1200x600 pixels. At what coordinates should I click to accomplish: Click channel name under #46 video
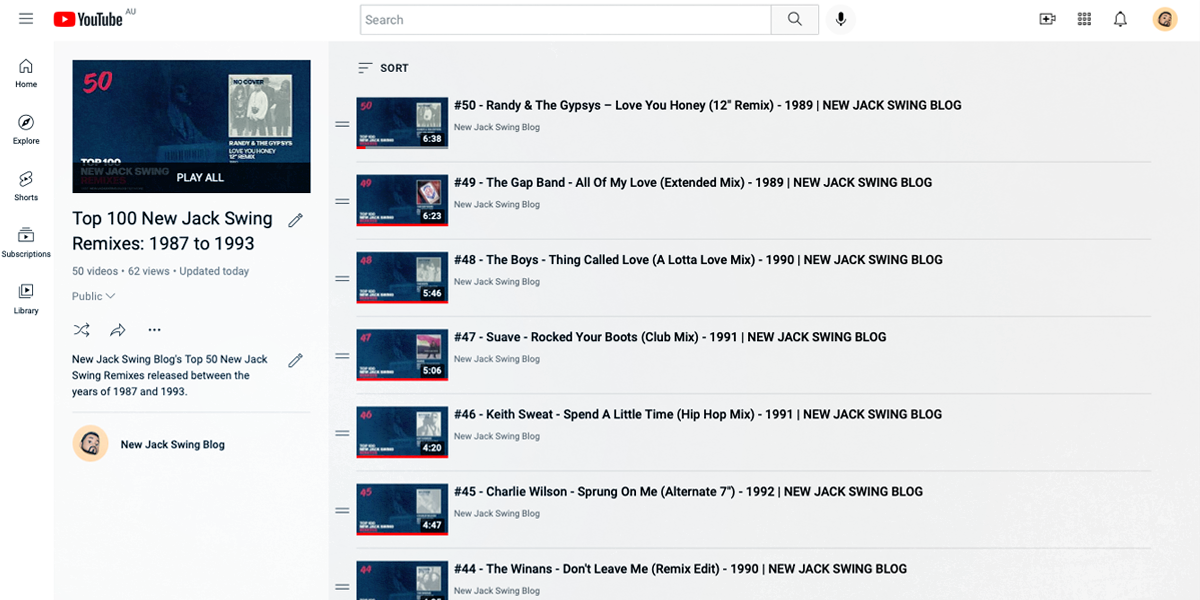coord(496,436)
